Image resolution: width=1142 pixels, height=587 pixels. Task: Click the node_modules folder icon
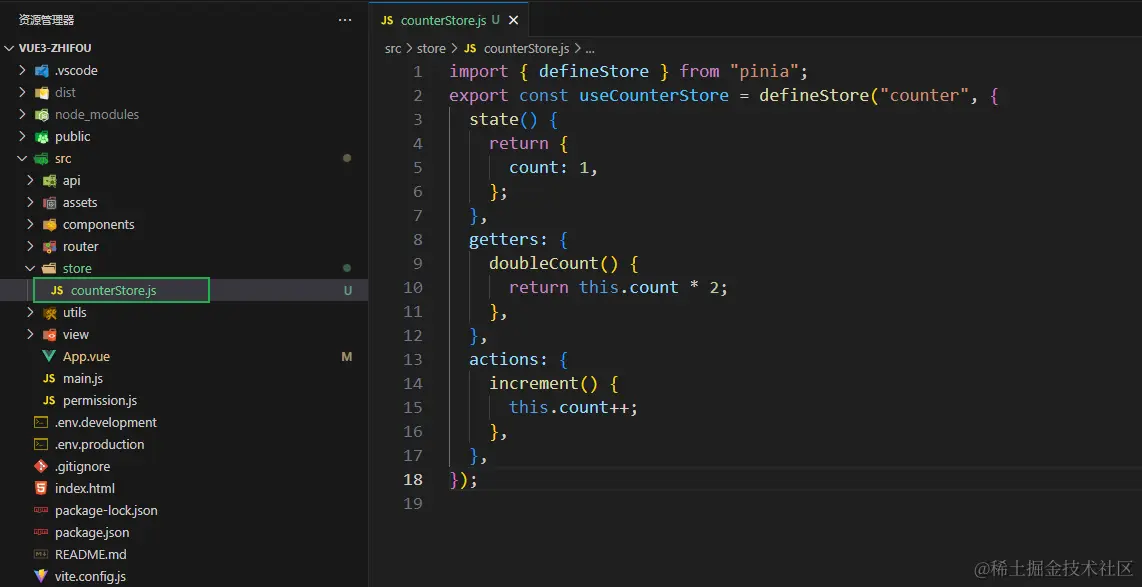point(42,114)
